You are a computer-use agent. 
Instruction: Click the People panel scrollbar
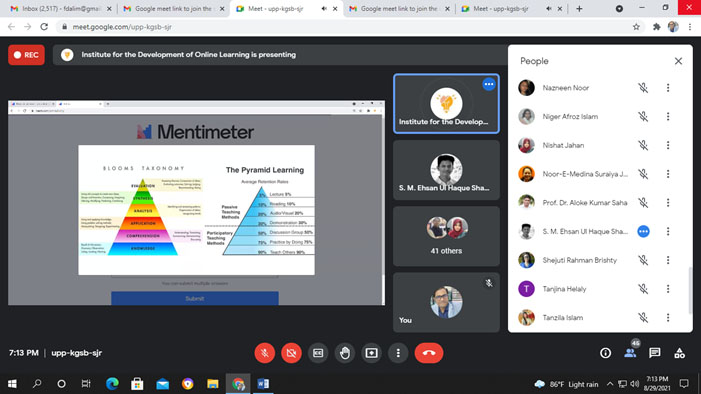[x=690, y=290]
